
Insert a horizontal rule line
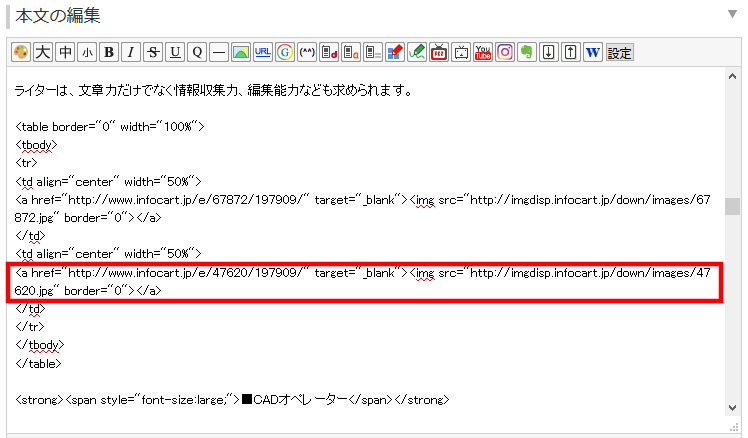[x=219, y=52]
